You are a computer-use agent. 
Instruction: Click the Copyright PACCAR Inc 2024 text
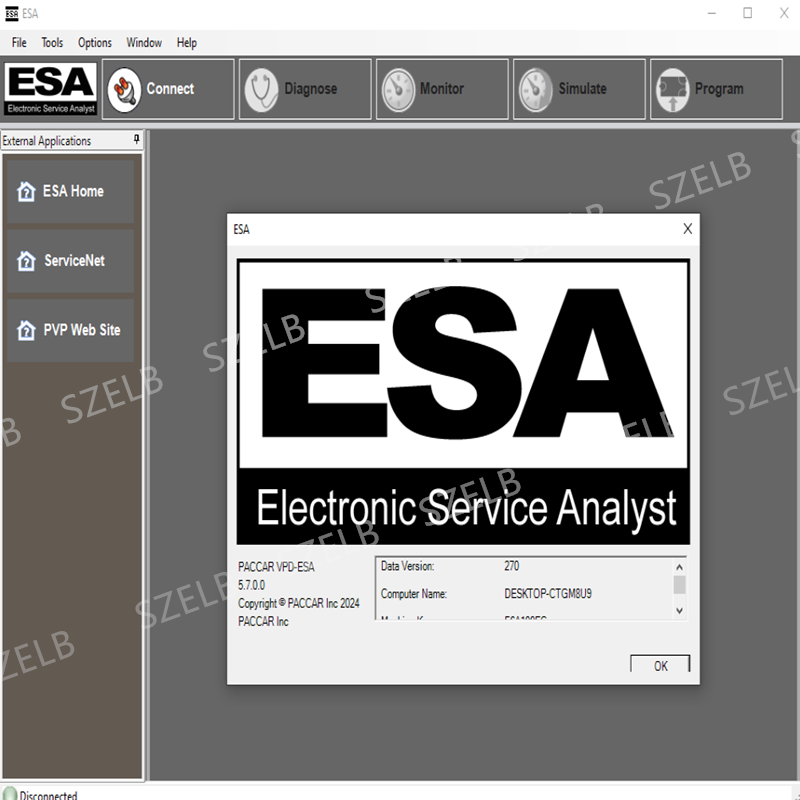coord(298,604)
